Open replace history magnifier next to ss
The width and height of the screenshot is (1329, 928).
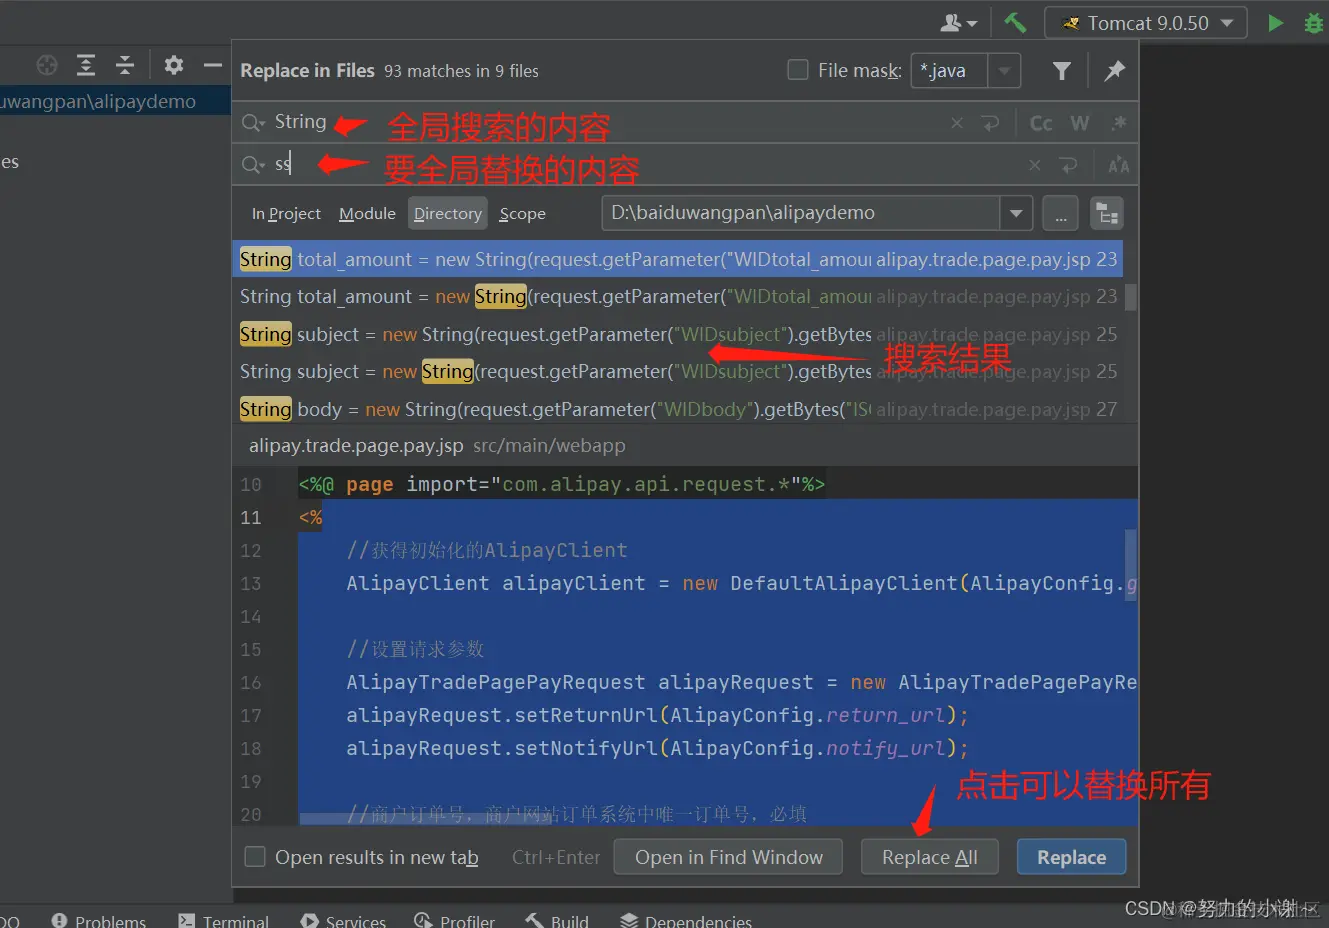pyautogui.click(x=253, y=165)
